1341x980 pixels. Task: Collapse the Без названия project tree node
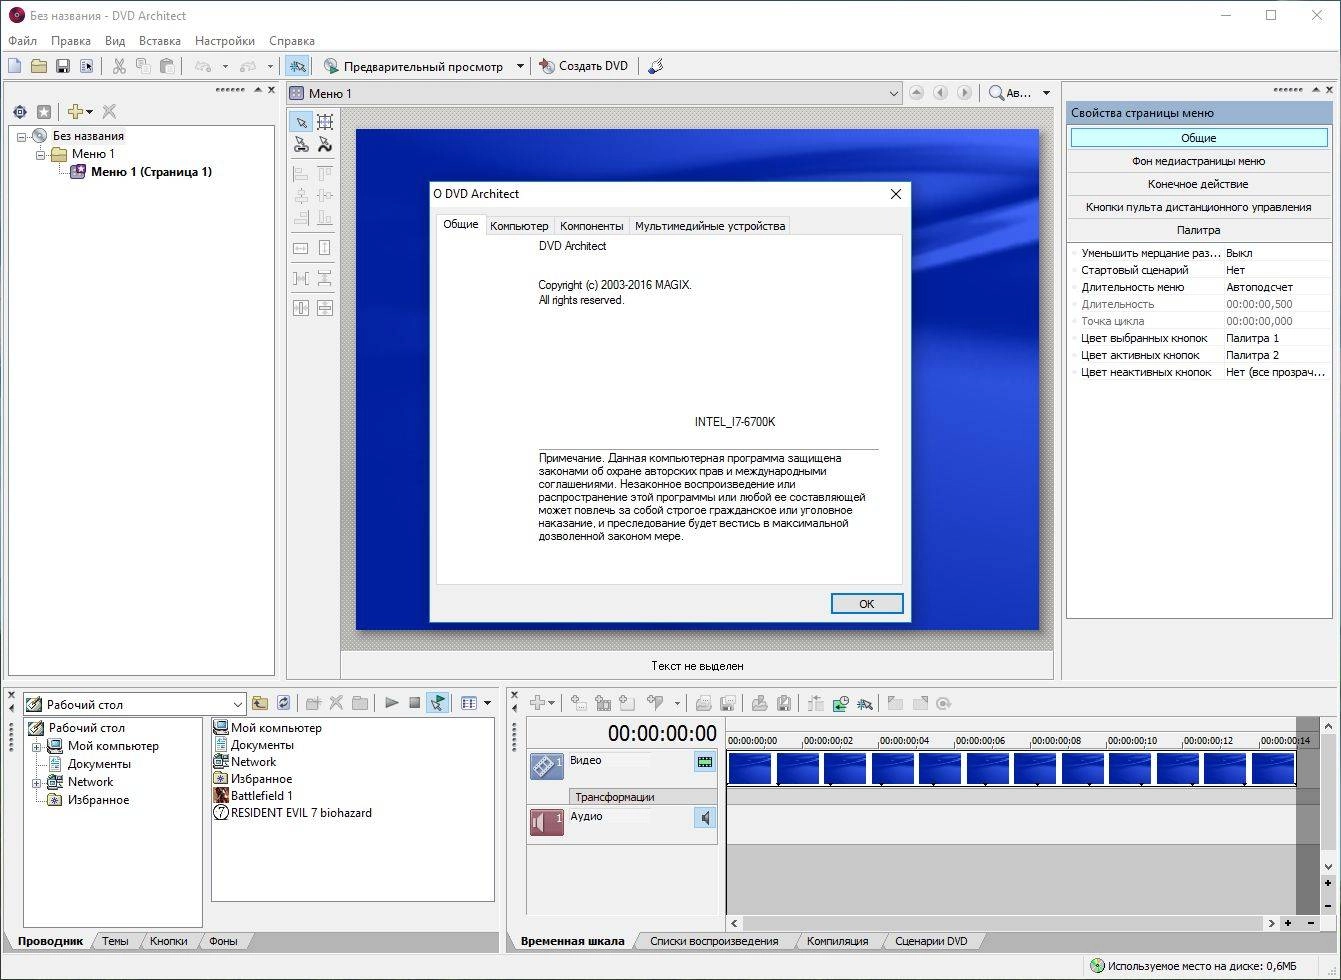22,136
